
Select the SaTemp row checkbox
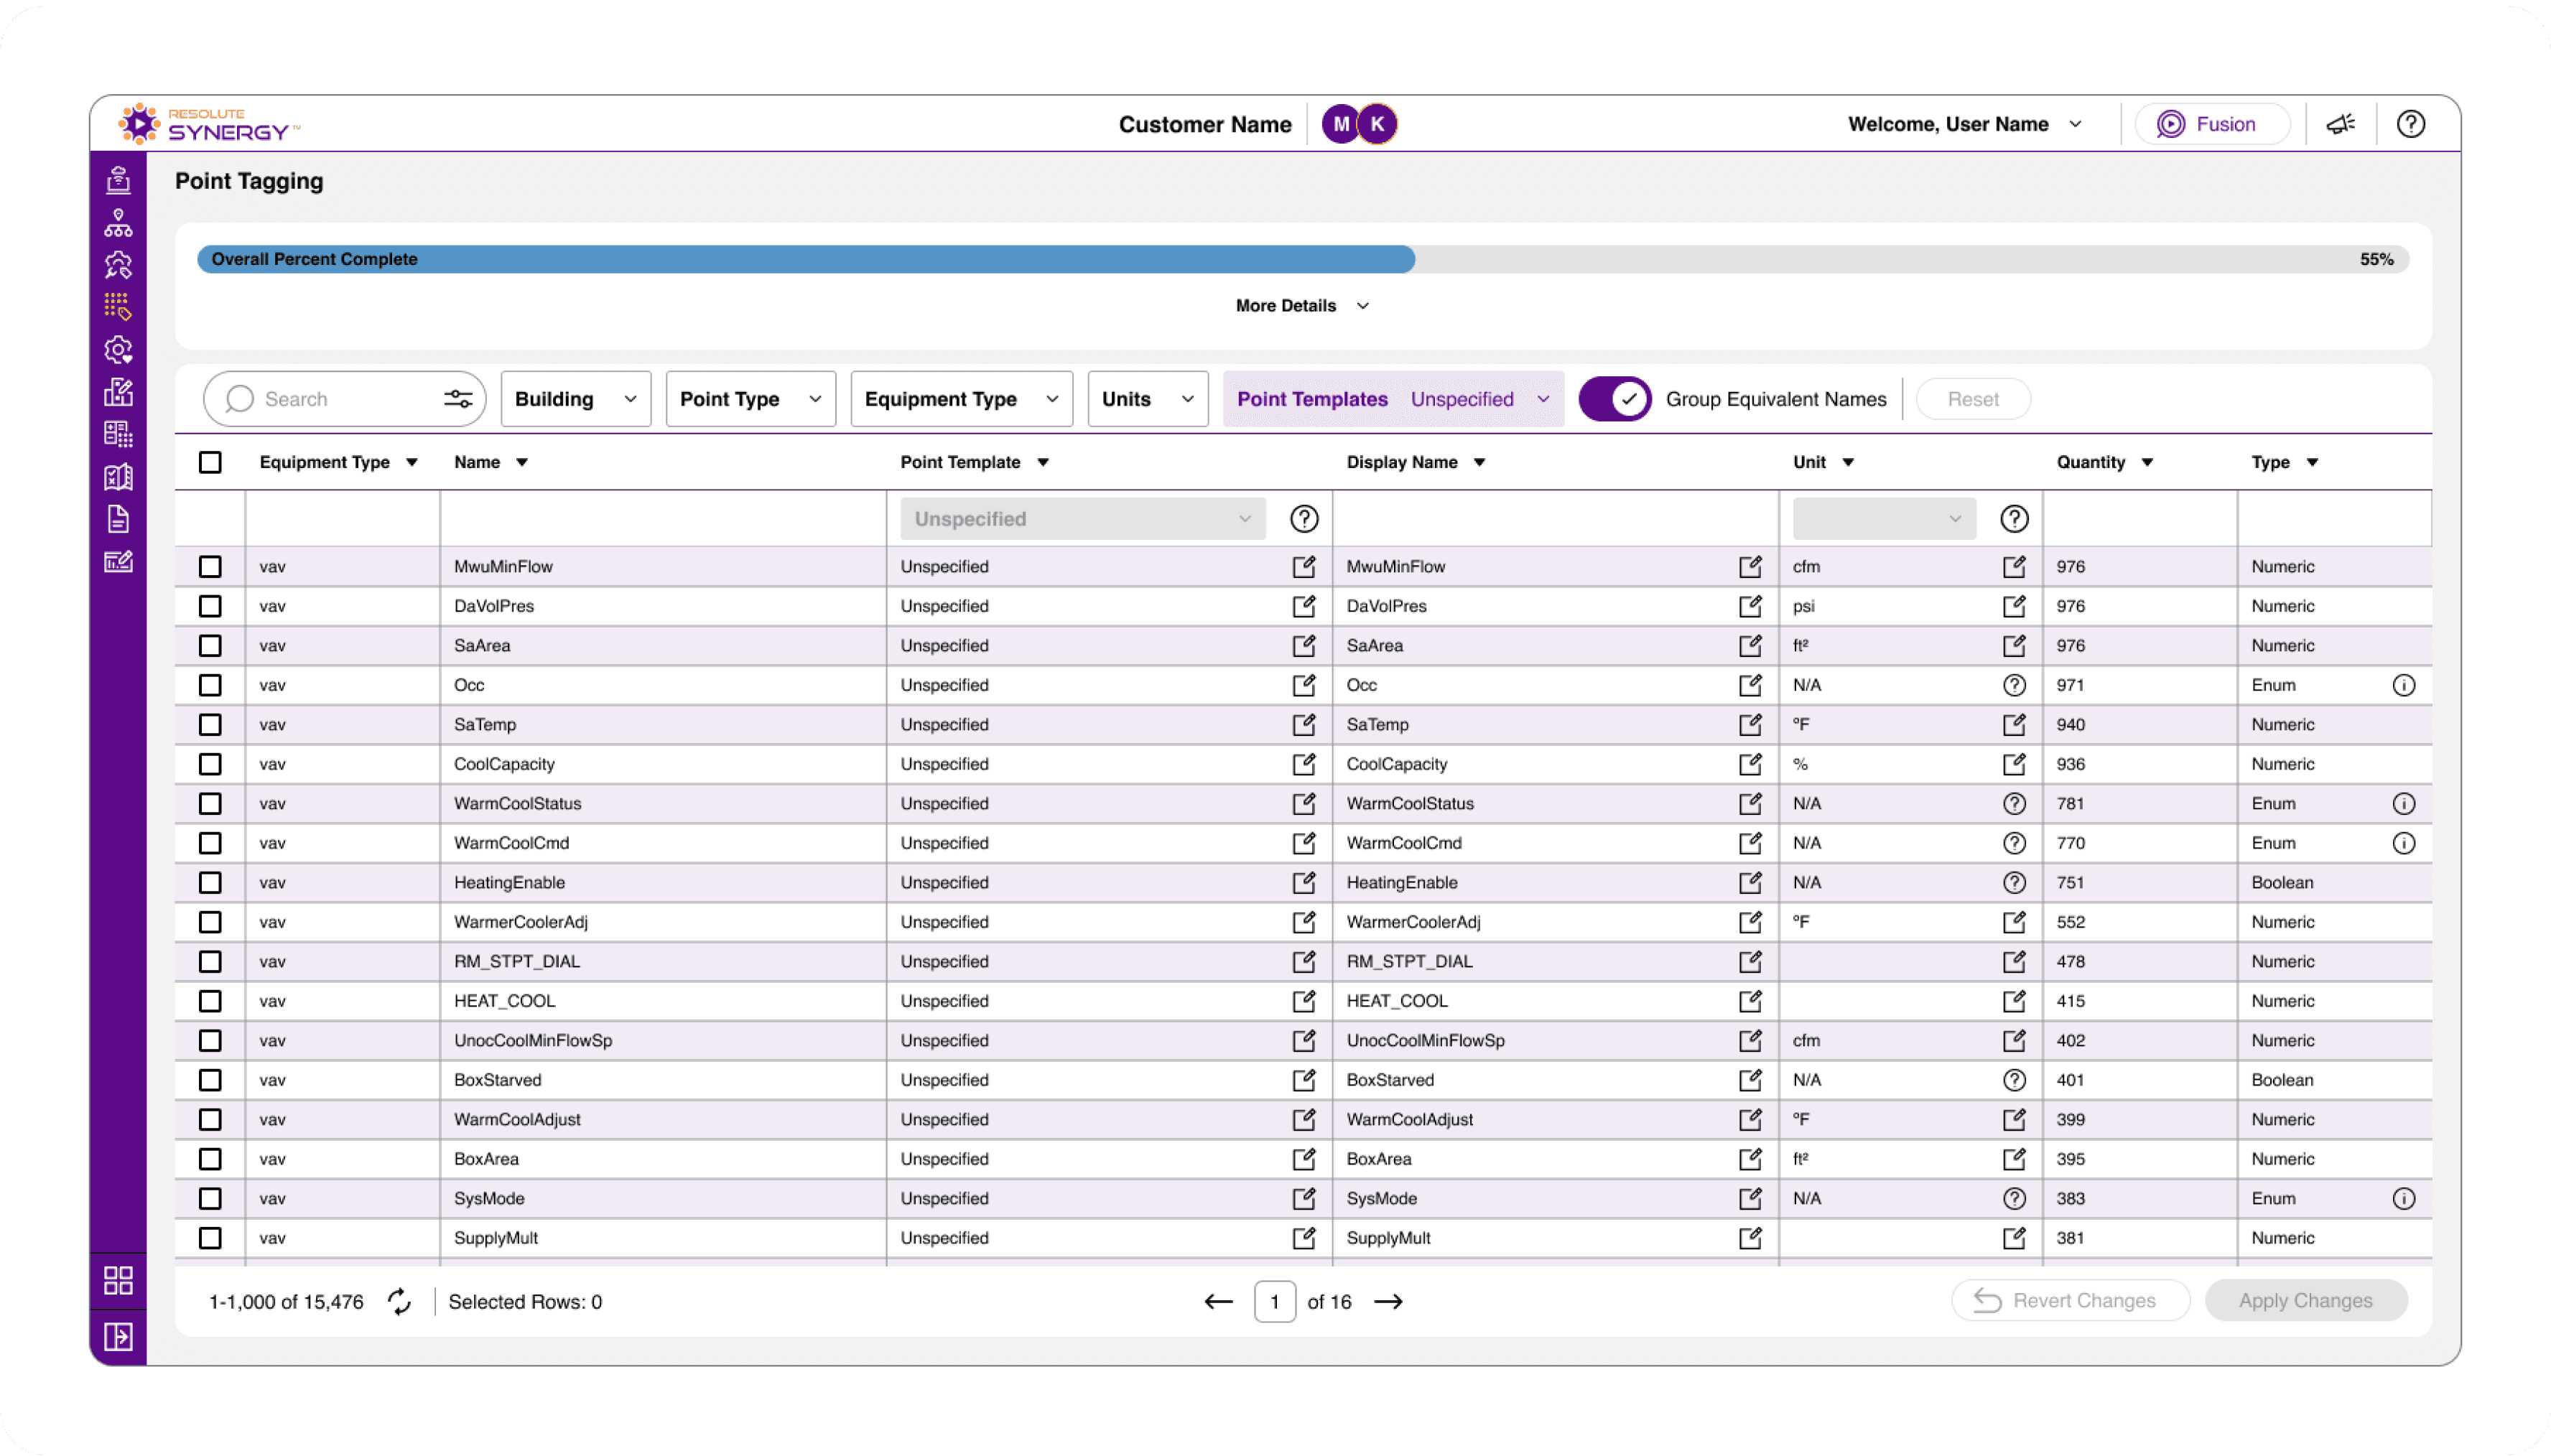point(210,724)
